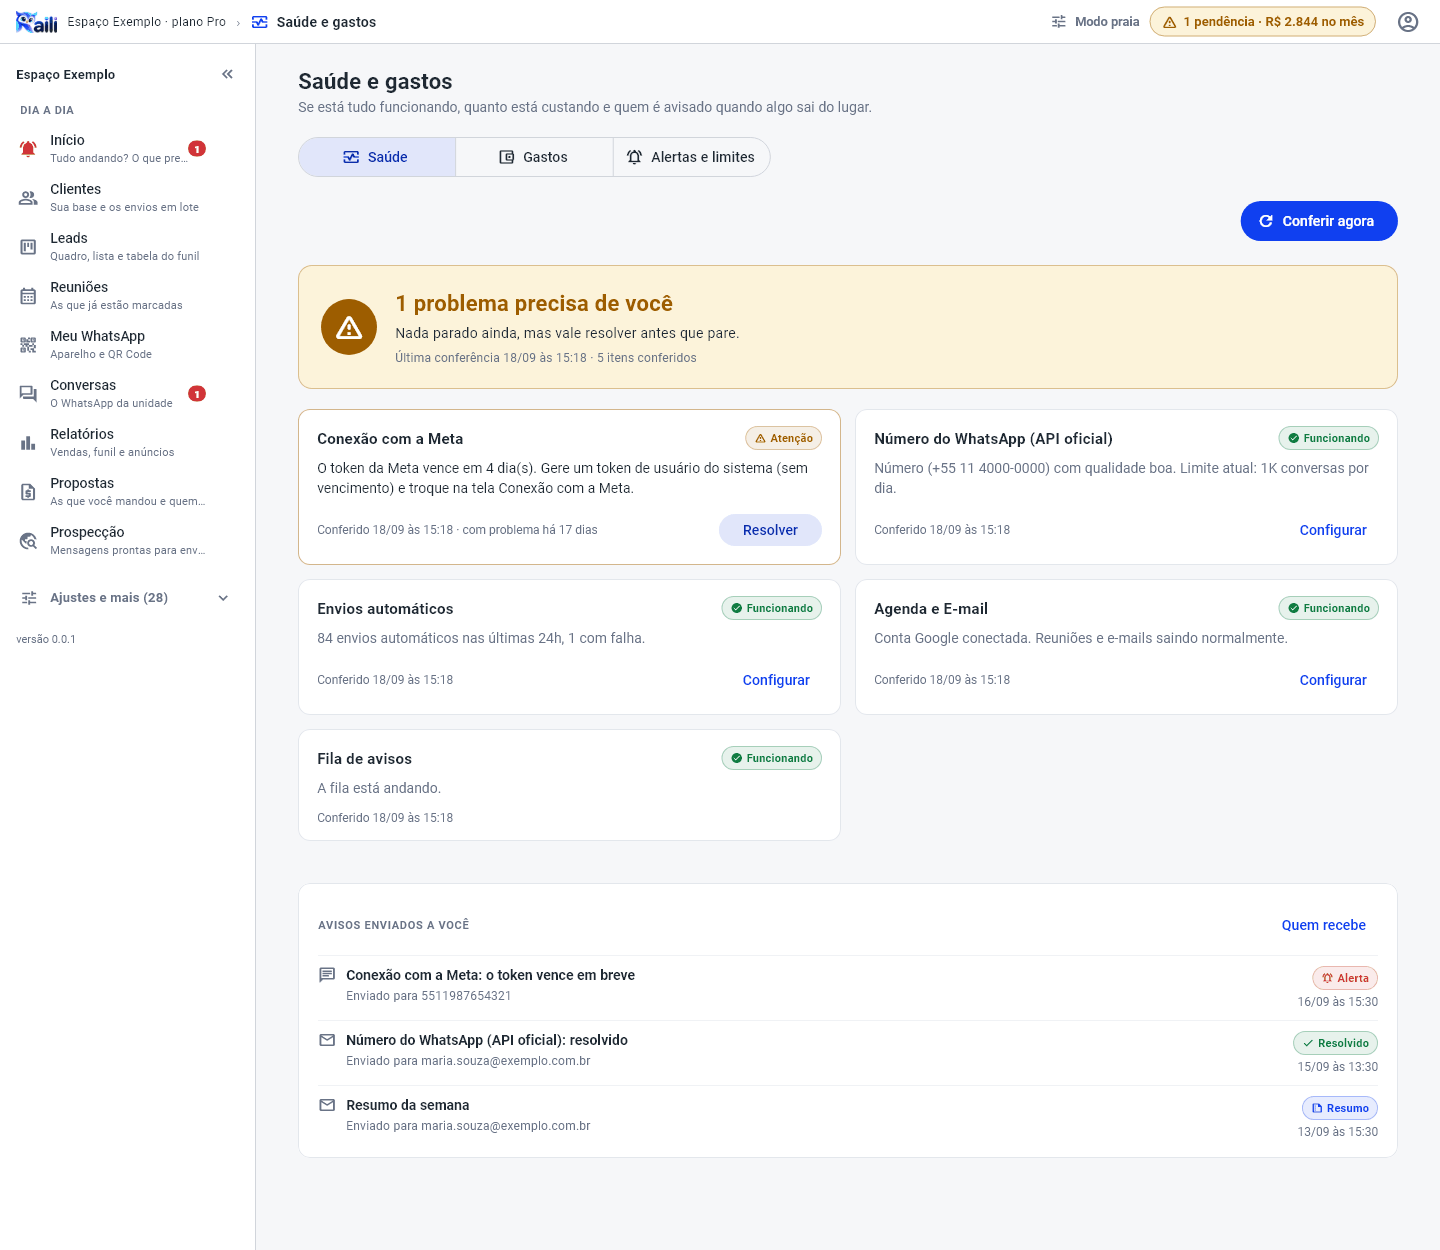Open the Início menu item

112,148
